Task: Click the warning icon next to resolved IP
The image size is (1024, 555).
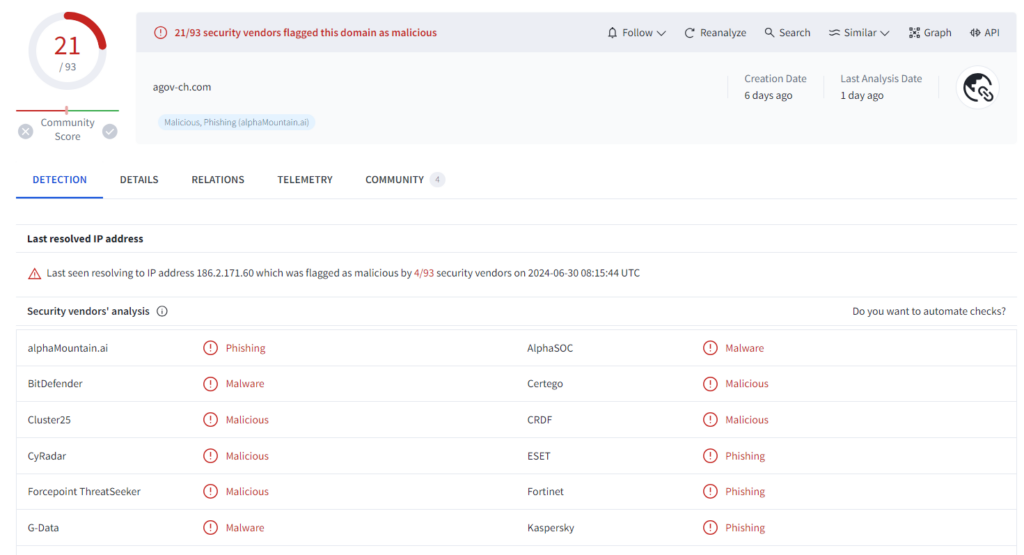Action: pyautogui.click(x=35, y=273)
